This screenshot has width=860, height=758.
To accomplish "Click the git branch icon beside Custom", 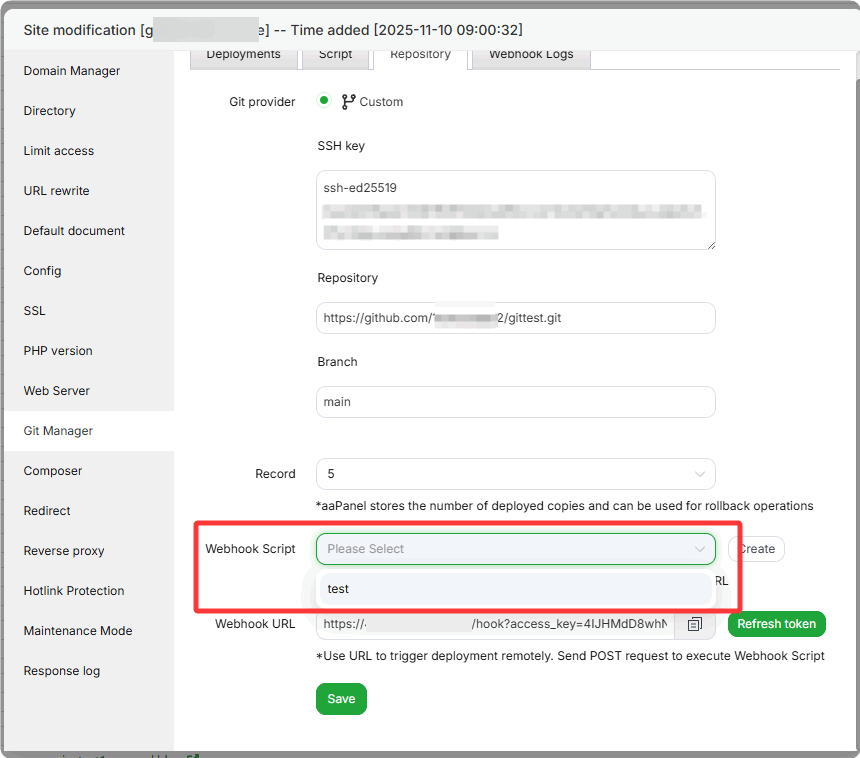I will [348, 101].
